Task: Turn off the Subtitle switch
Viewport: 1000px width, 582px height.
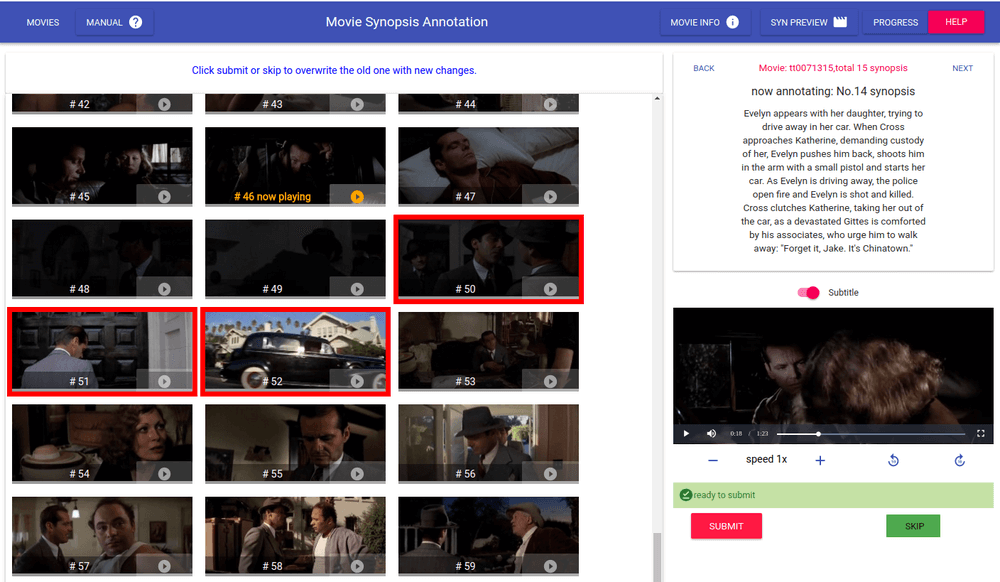Action: click(x=809, y=292)
